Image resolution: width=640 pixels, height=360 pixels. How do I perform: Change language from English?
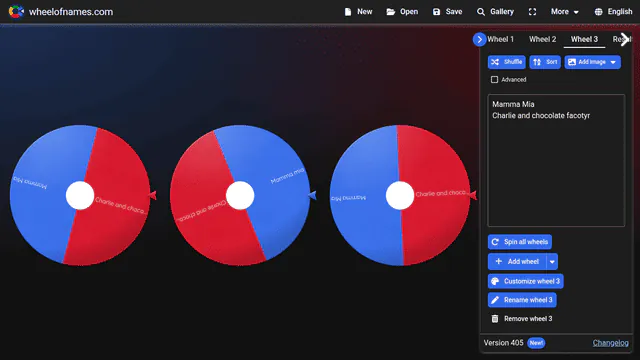613,12
